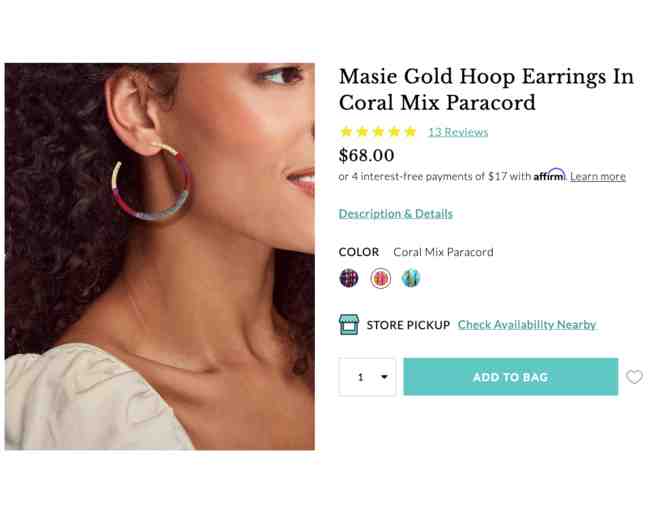Click the Masie Gold Hoop Earrings title
672x510 pixels.
(486, 90)
